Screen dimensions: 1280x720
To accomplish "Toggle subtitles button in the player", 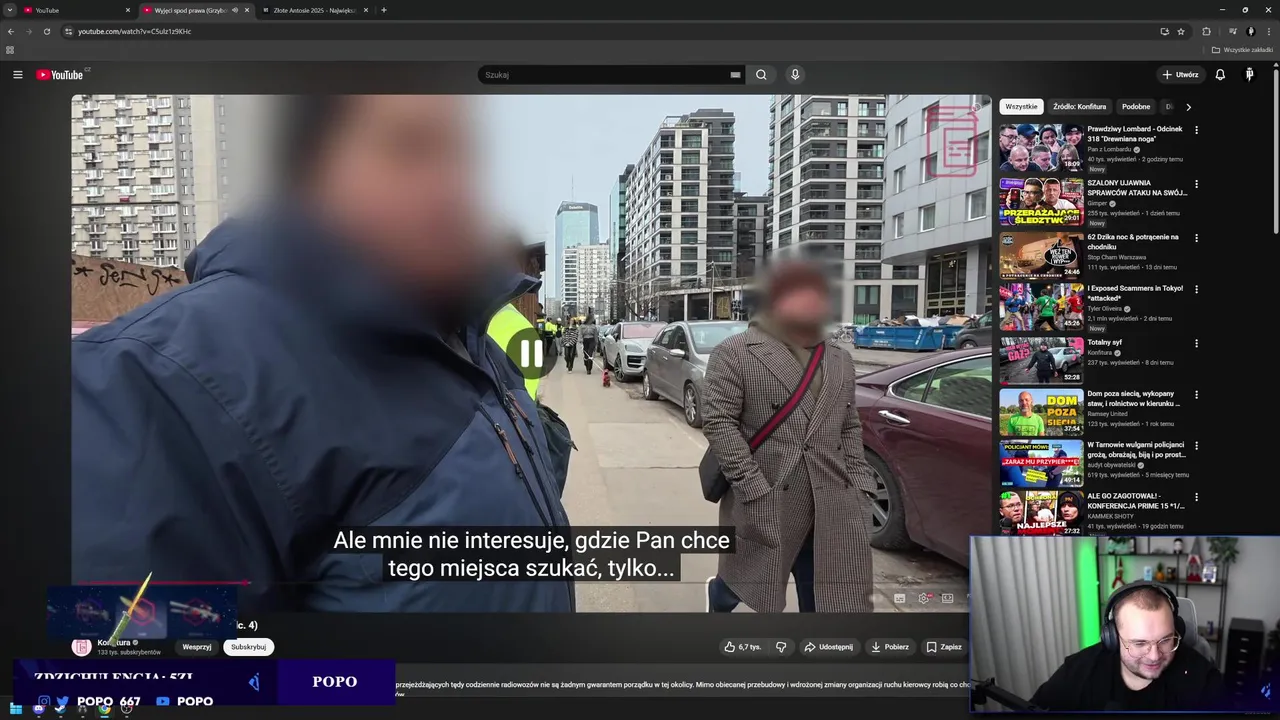I will [900, 598].
